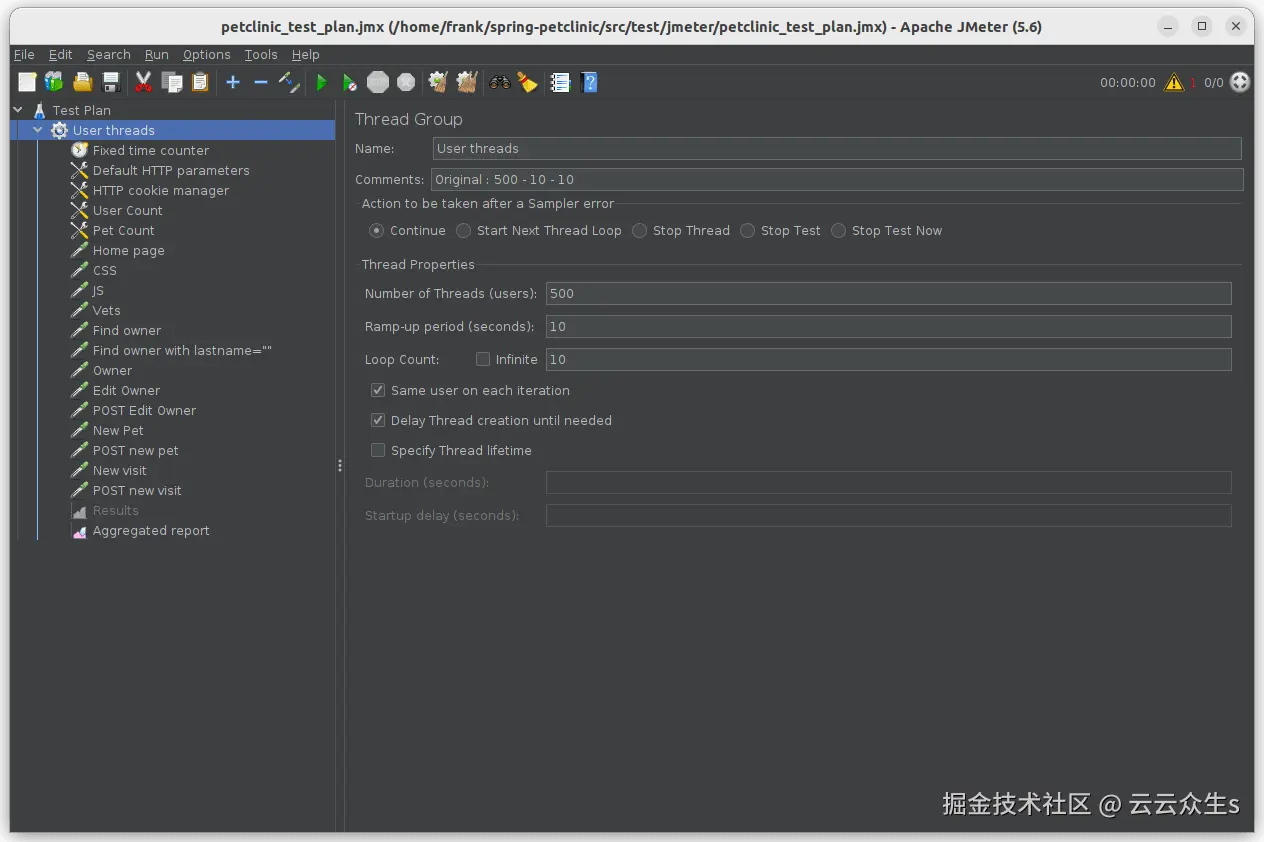Click the Stop test button
The width and height of the screenshot is (1264, 842).
click(378, 82)
